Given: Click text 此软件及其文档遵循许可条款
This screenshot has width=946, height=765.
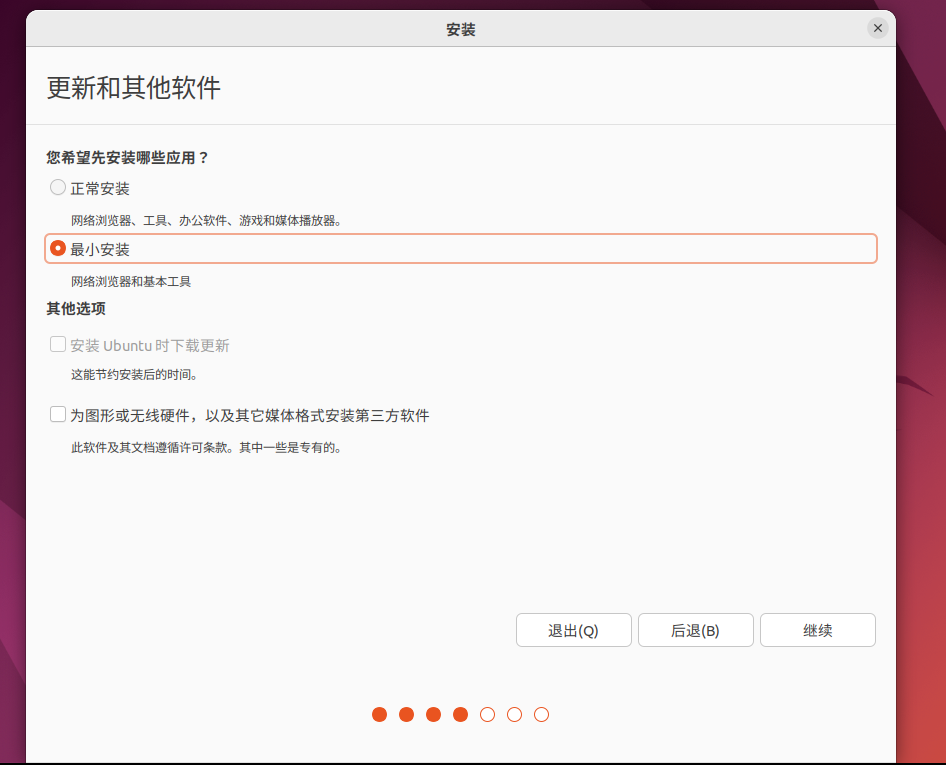Looking at the screenshot, I should coord(149,448).
